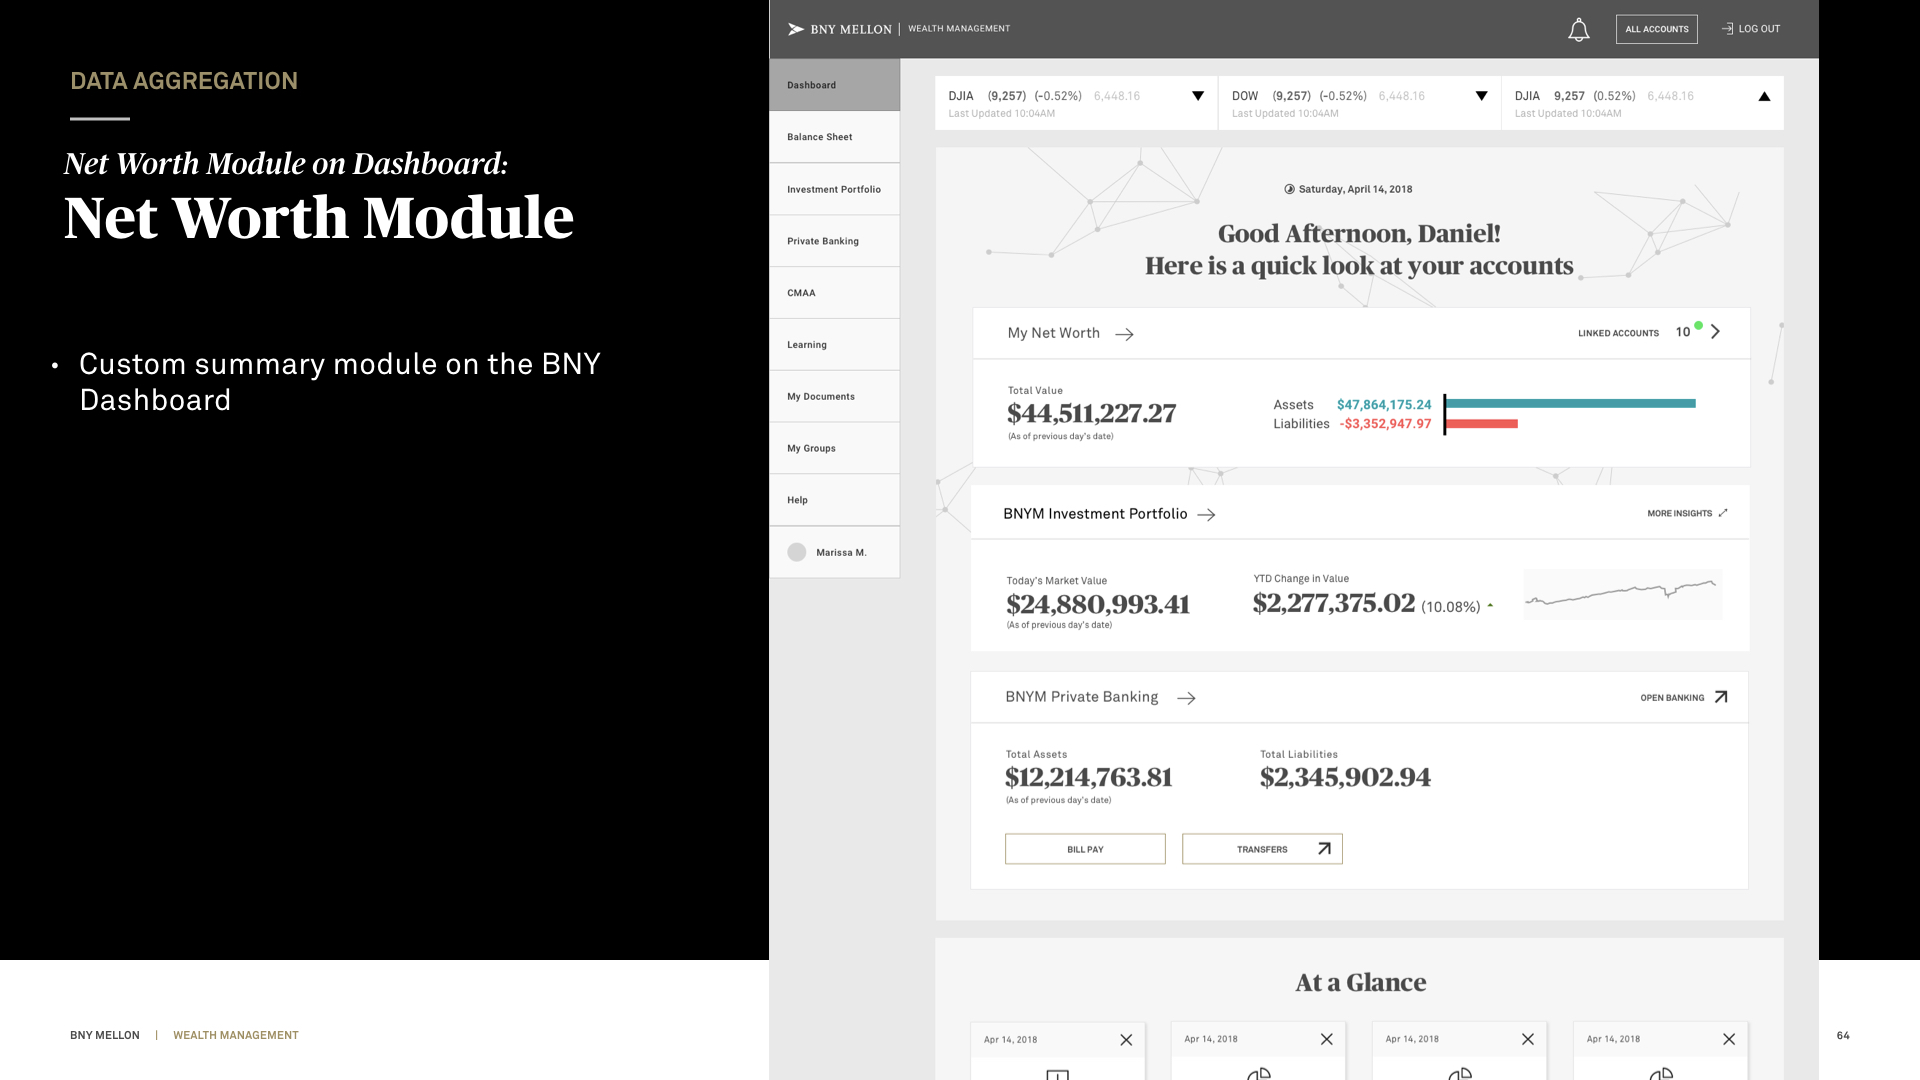
Task: Click the Log Out icon
Action: pyautogui.click(x=1727, y=29)
